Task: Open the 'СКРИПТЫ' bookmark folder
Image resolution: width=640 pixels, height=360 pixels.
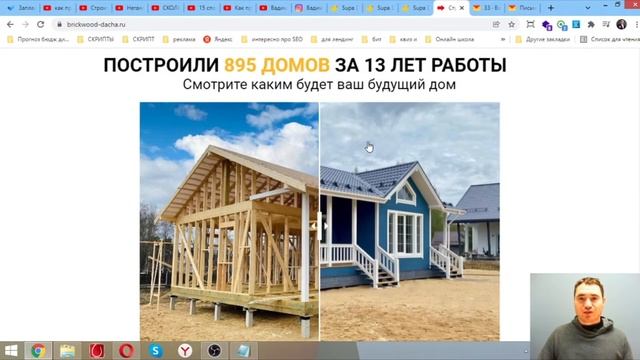Action: [x=96, y=39]
